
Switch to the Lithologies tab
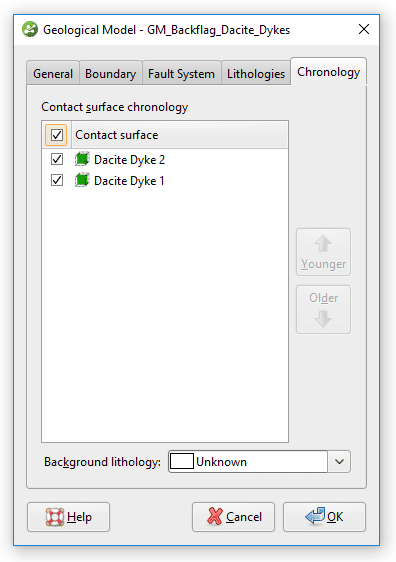click(x=256, y=73)
